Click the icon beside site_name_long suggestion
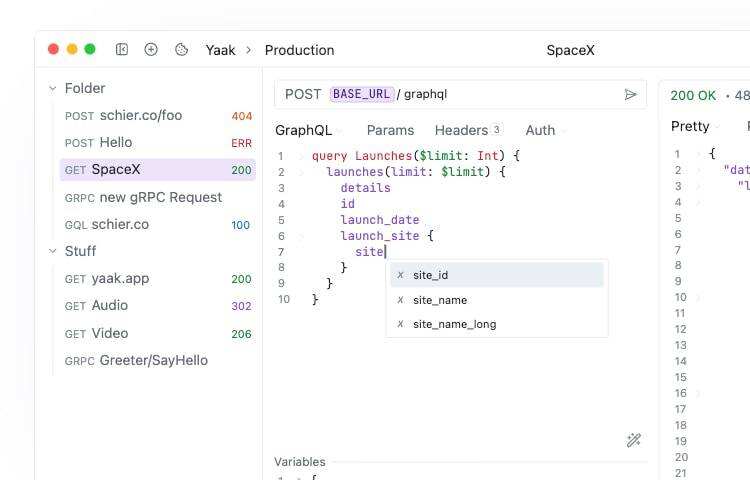 (401, 324)
